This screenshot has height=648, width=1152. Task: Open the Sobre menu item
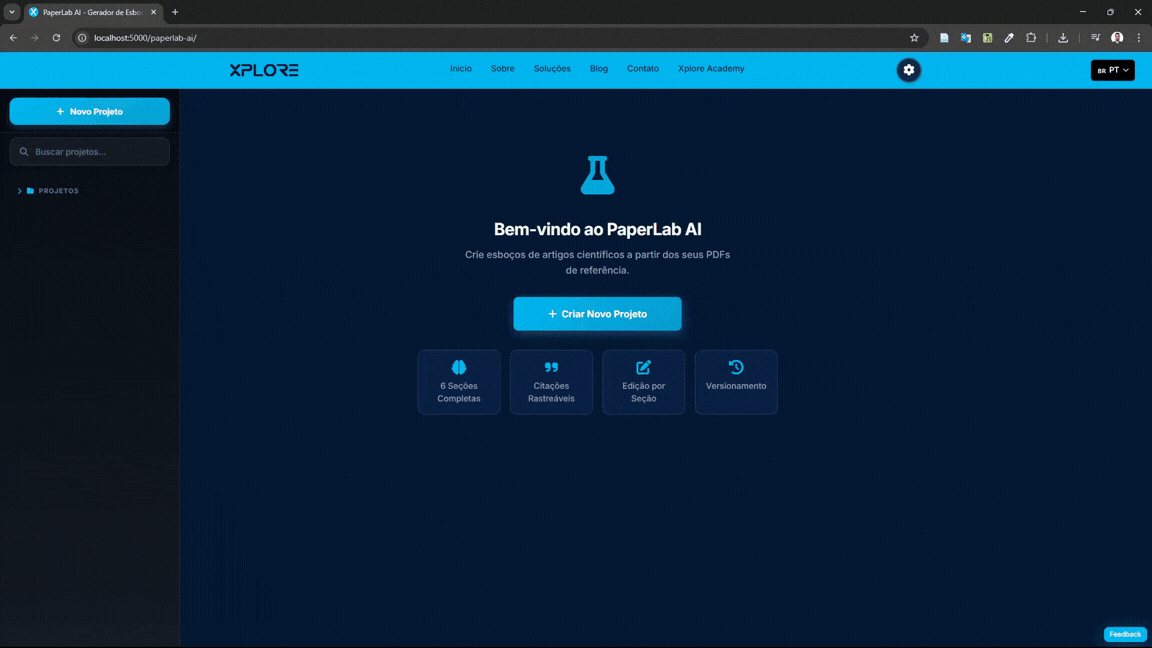coord(502,68)
